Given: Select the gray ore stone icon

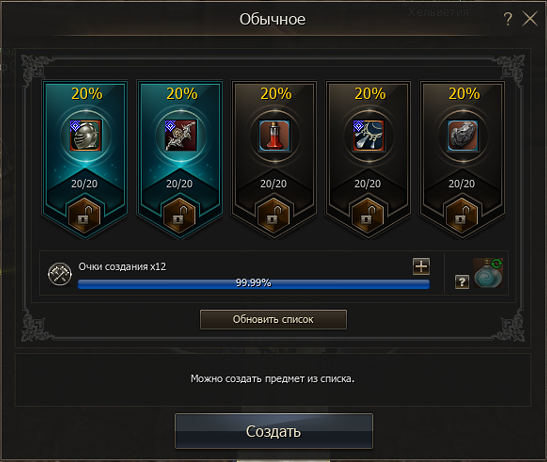Looking at the screenshot, I should [x=463, y=136].
